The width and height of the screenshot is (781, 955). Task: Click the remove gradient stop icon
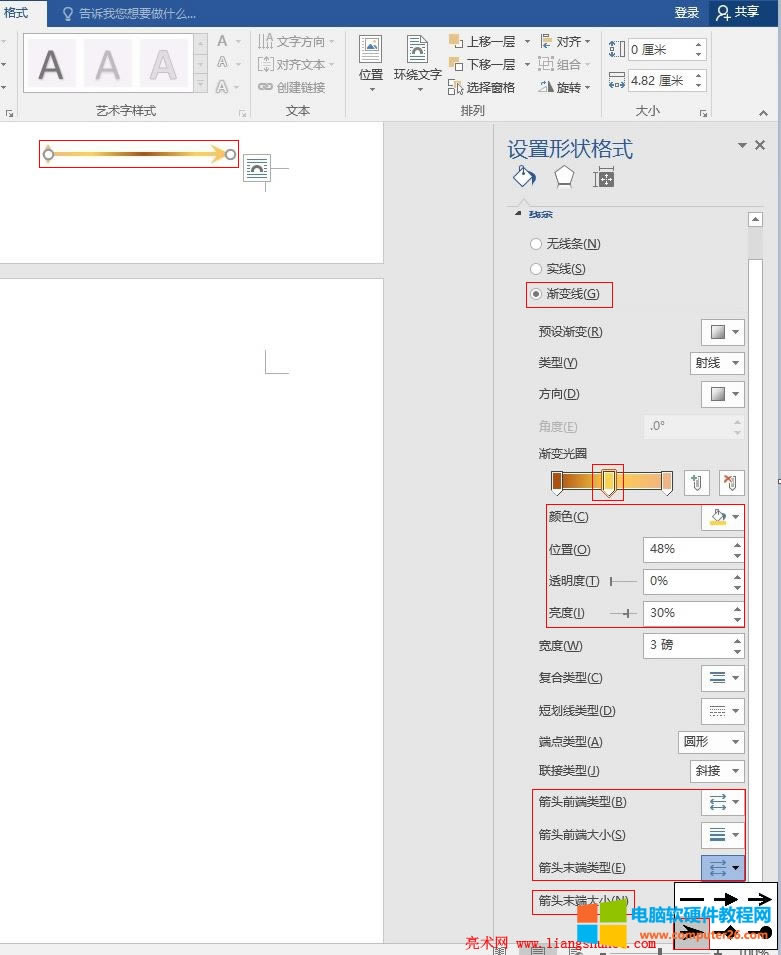(732, 483)
